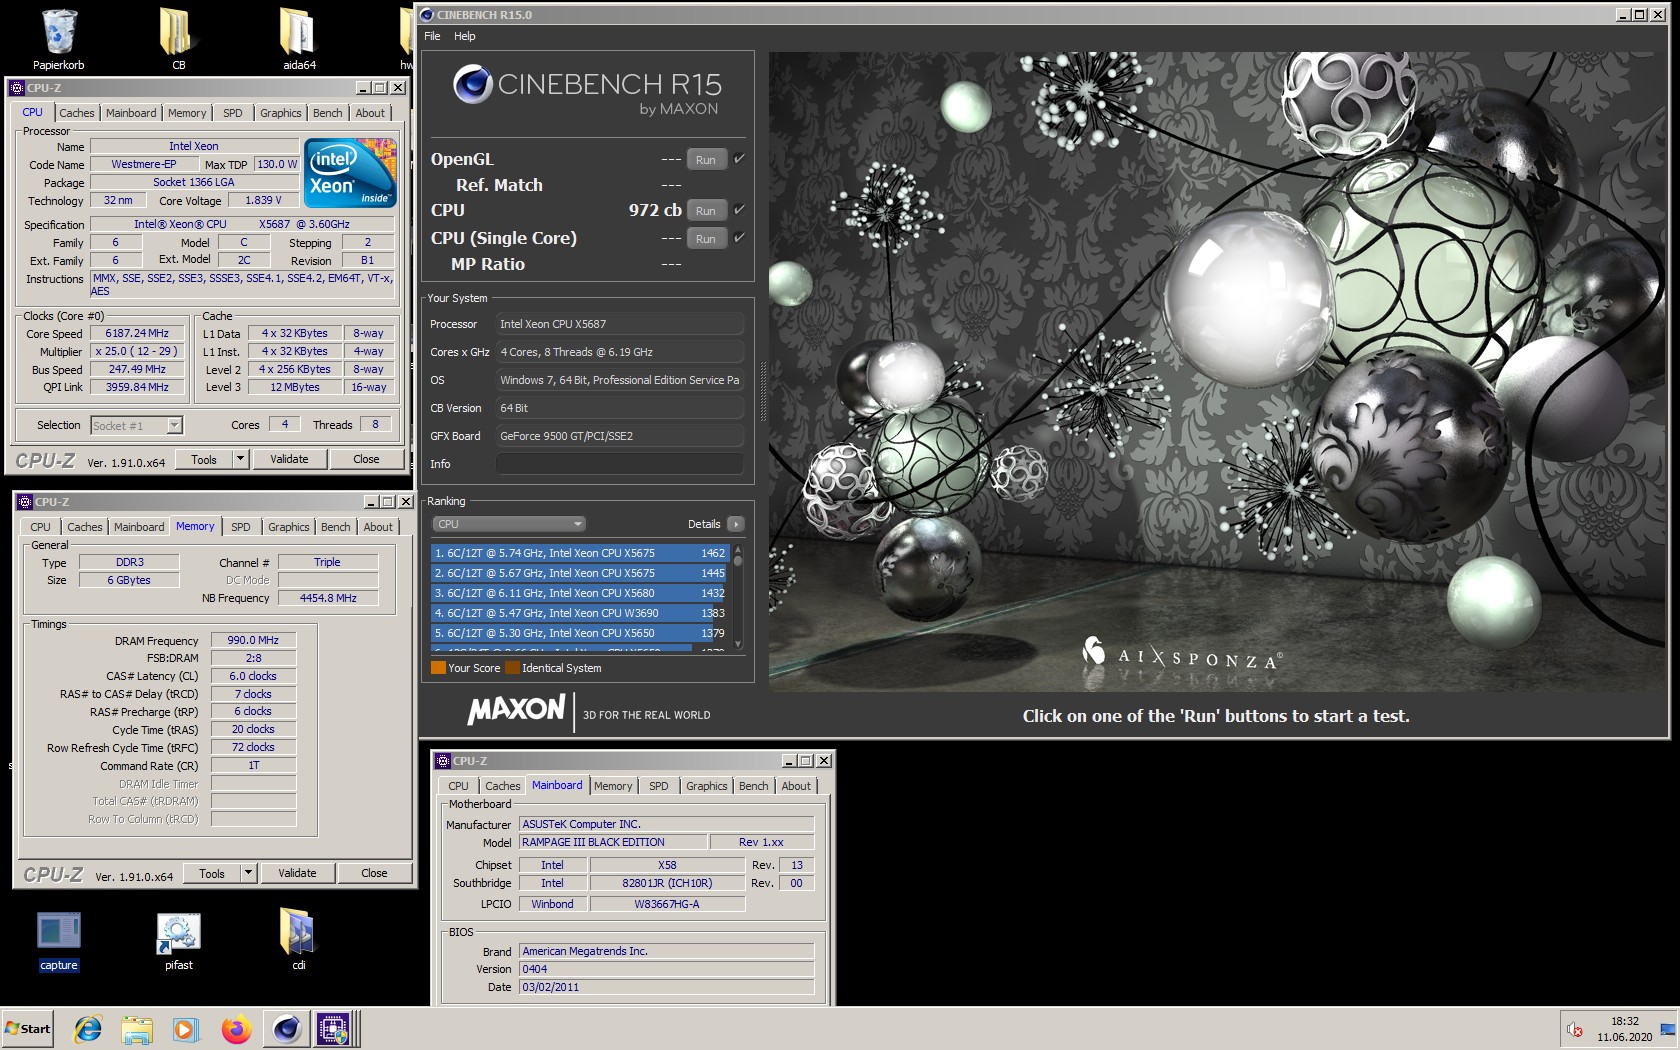Viewport: 1680px width, 1050px height.
Task: Click the Cinebench R15 logo sphere
Action: (472, 85)
